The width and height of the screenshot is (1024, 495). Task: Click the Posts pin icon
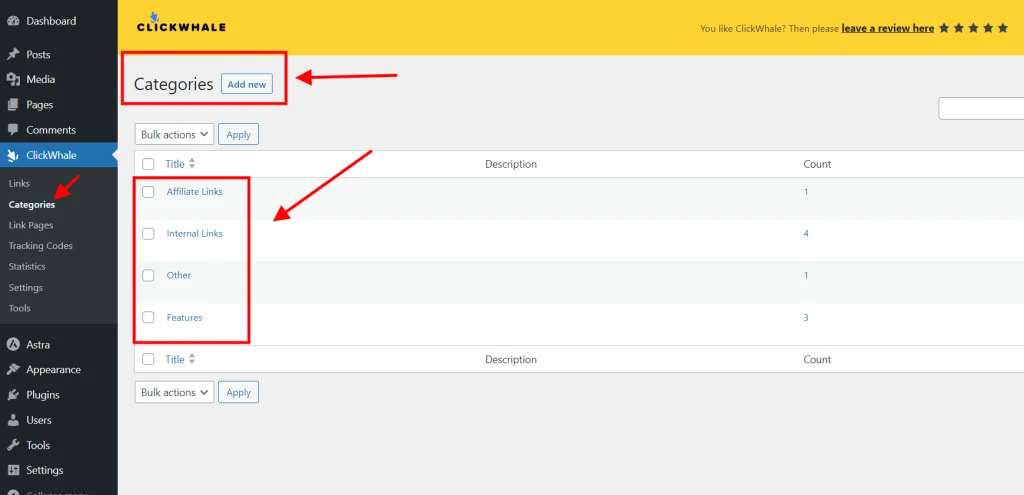click(13, 55)
